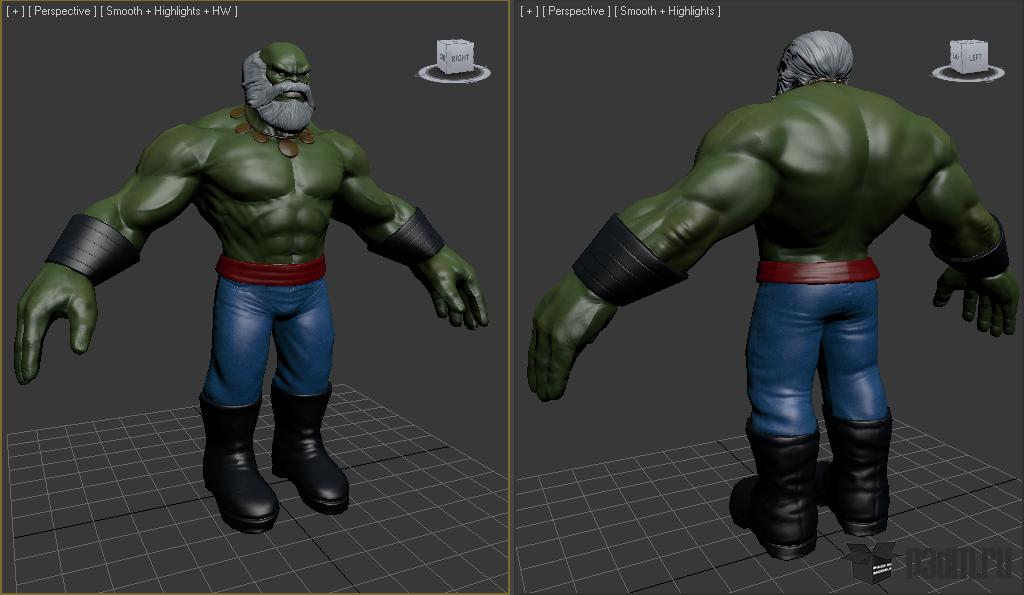The height and width of the screenshot is (595, 1024).
Task: Open the [+] general menu in the right viewport
Action: (530, 11)
